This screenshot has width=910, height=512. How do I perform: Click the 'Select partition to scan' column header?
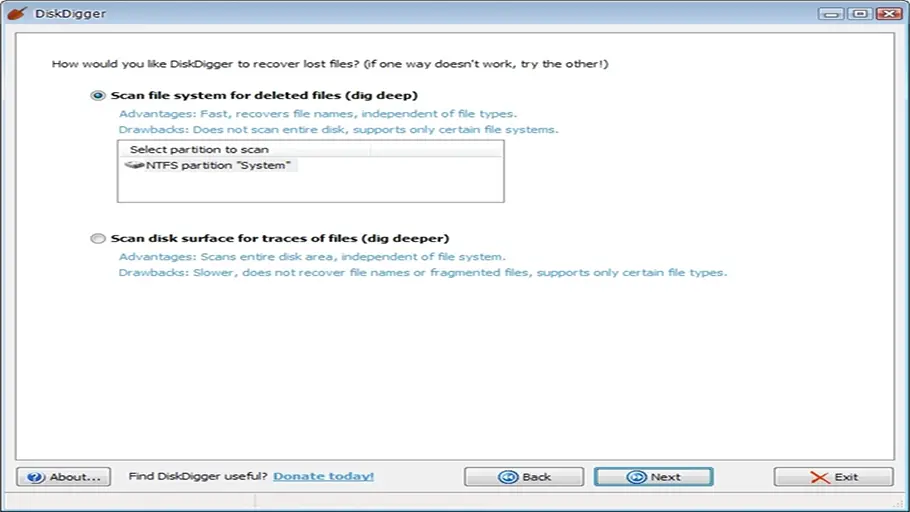point(199,149)
